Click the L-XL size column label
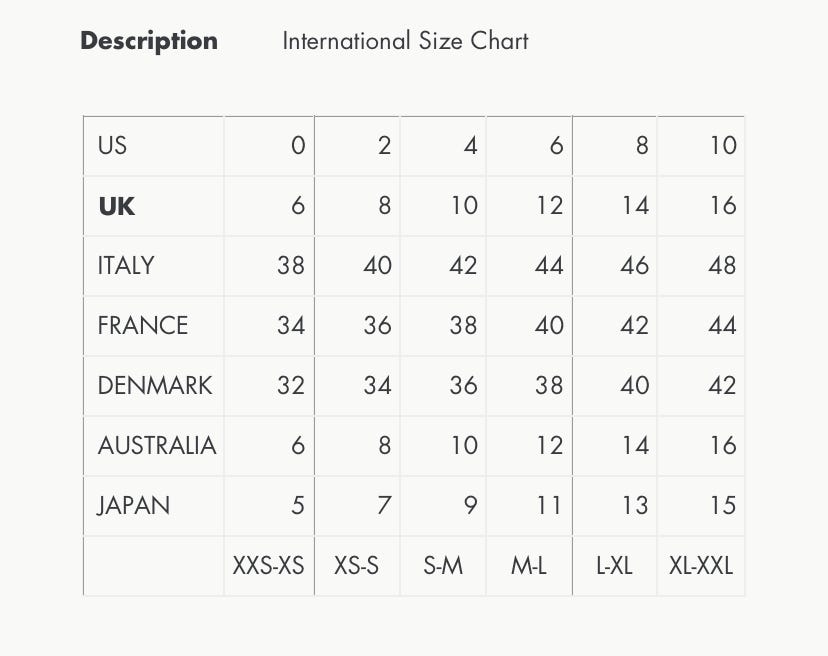This screenshot has width=828, height=656. tap(614, 566)
